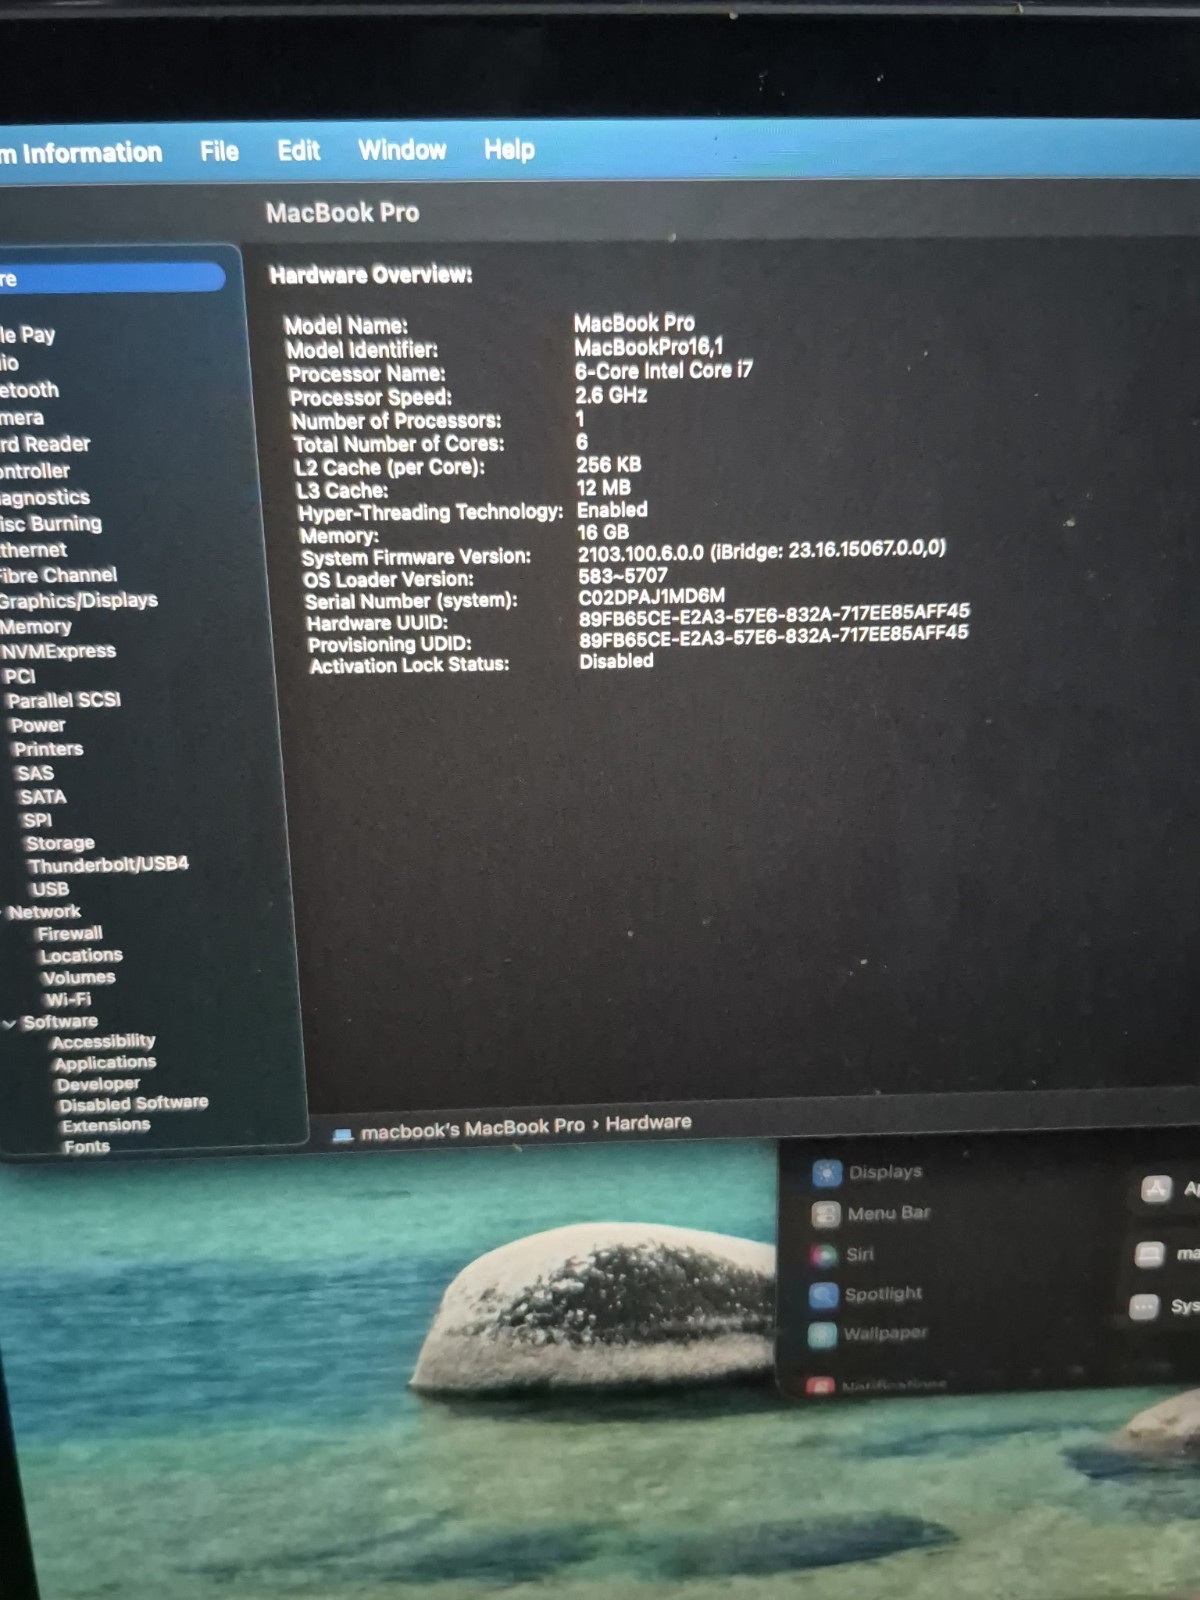Select Applications under Software
Viewport: 1200px width, 1600px height.
[105, 1063]
